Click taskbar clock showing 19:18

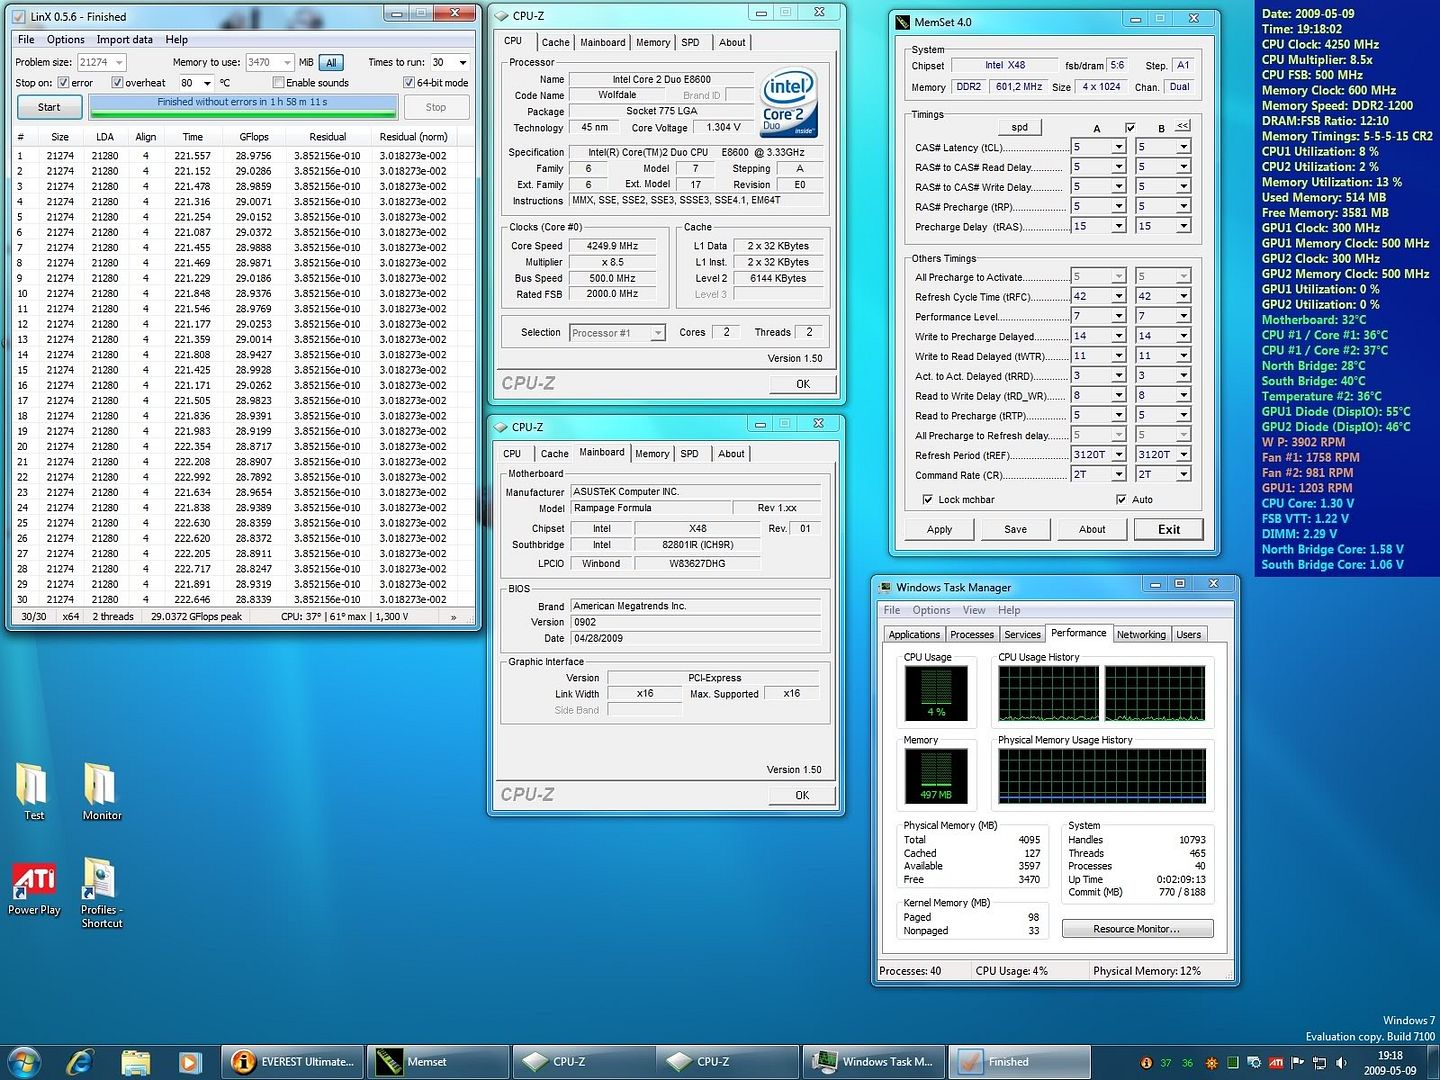pos(1390,1063)
